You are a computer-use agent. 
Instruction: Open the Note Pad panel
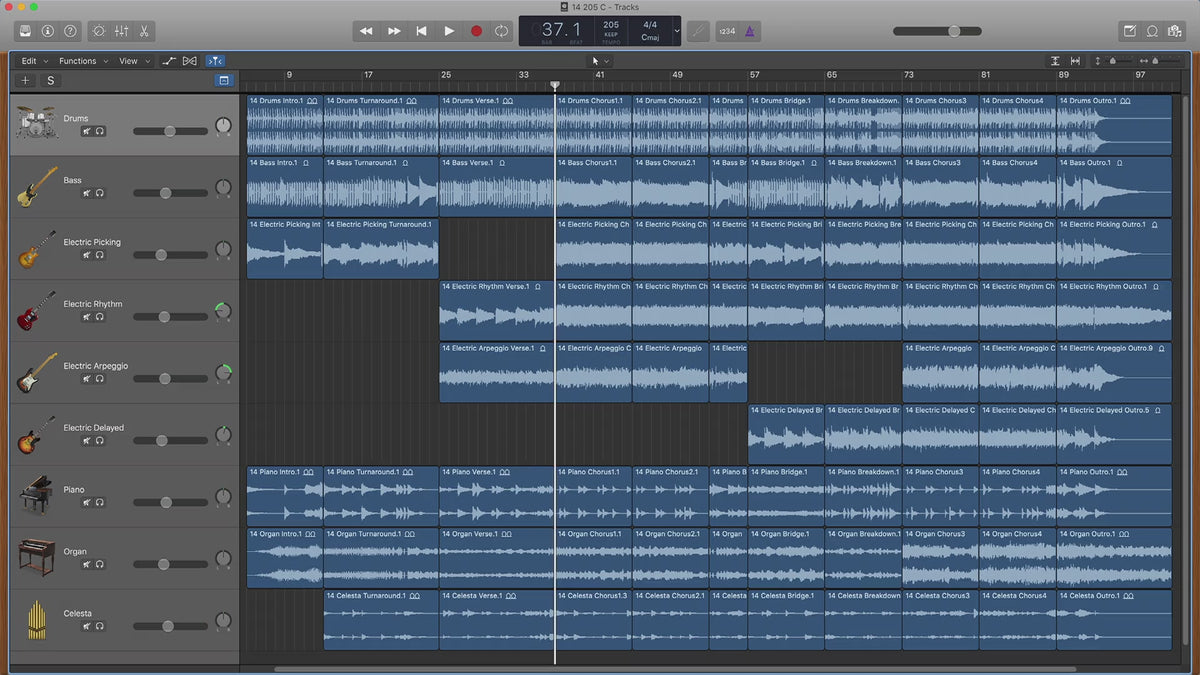(x=1129, y=31)
